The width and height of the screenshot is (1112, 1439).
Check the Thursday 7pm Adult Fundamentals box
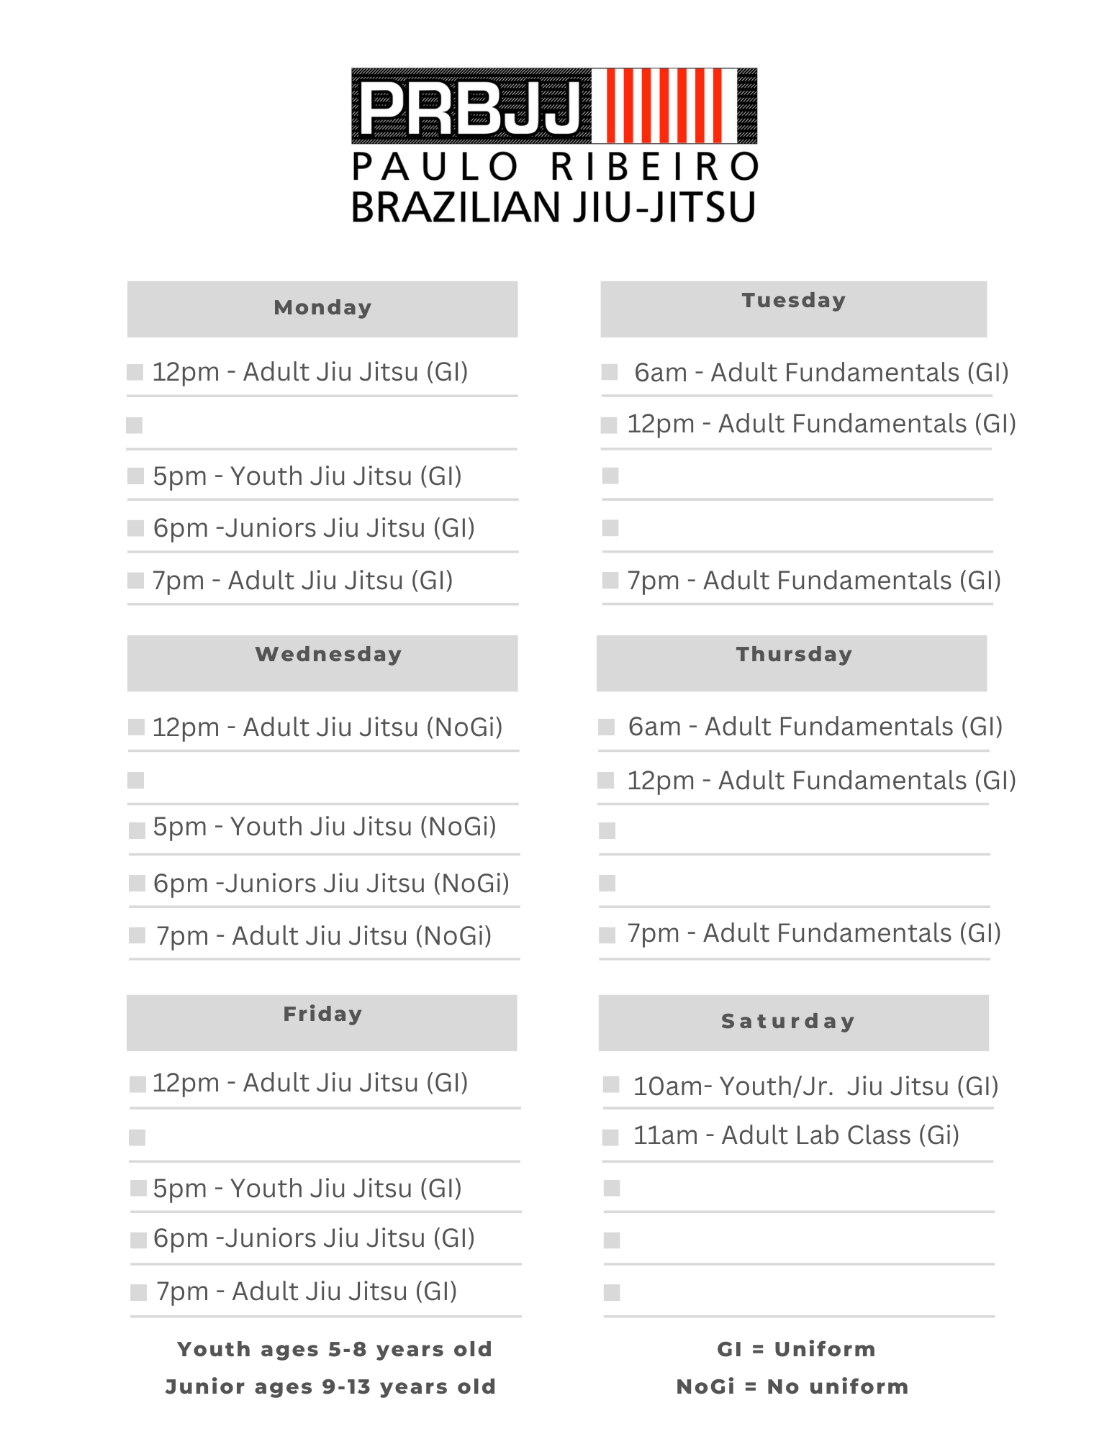pyautogui.click(x=607, y=935)
